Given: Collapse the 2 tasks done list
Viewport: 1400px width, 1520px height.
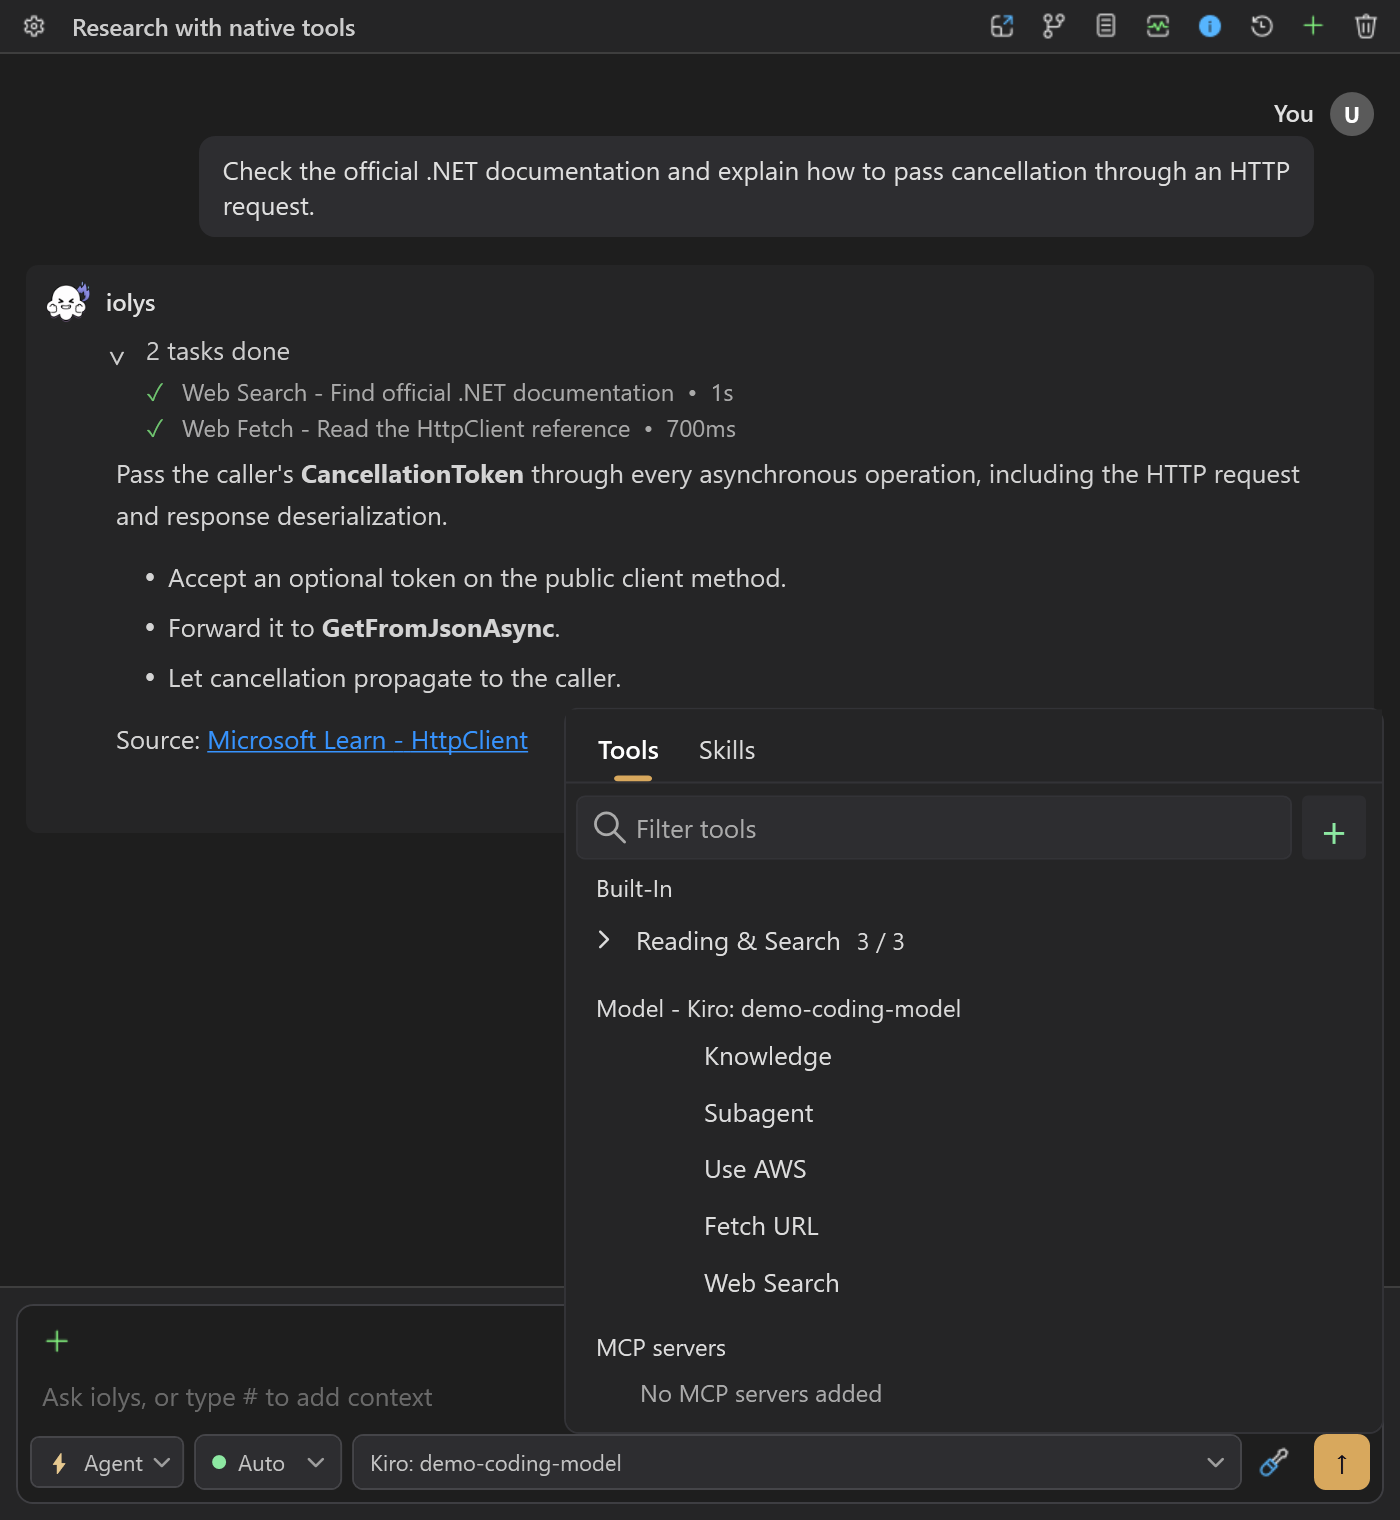Looking at the screenshot, I should click(x=117, y=356).
